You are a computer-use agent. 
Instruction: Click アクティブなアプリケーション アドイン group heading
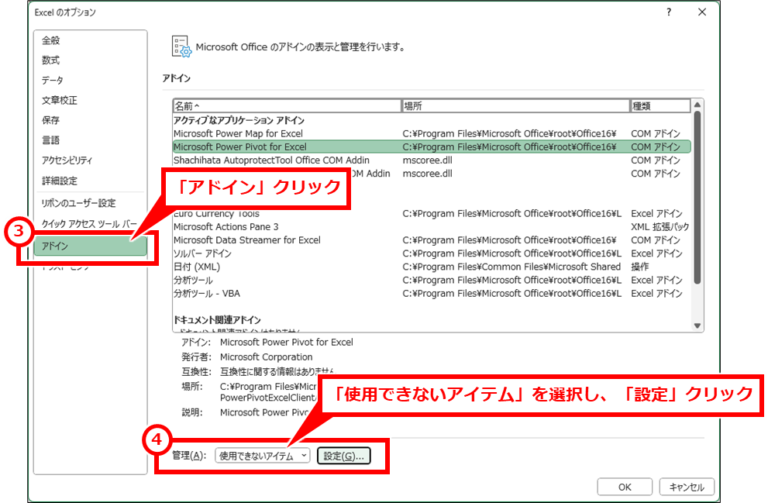click(239, 120)
